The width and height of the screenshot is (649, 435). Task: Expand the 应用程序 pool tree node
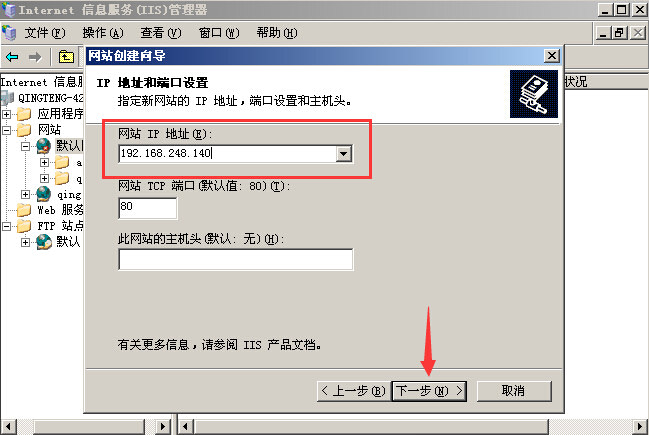click(7, 114)
